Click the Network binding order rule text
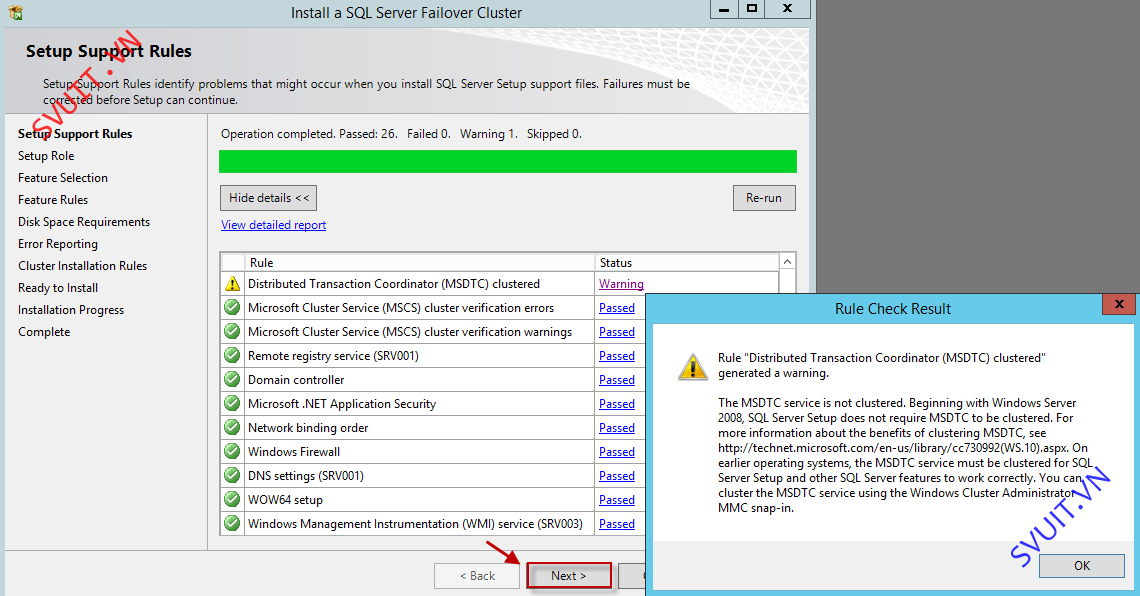 click(308, 427)
